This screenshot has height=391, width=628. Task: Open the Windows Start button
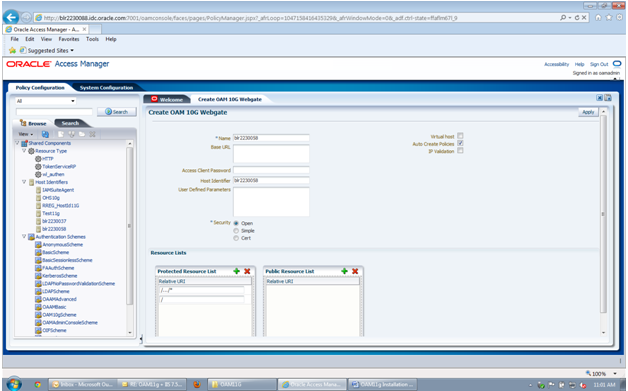click(14, 384)
